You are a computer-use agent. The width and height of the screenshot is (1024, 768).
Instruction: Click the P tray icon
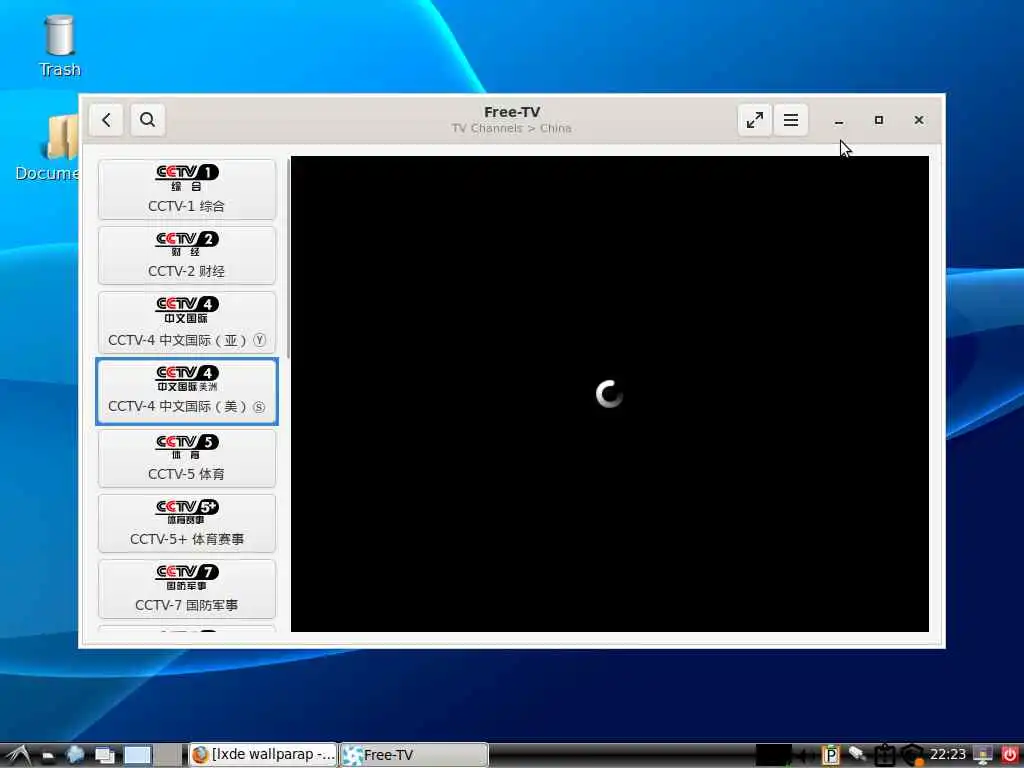pyautogui.click(x=830, y=755)
